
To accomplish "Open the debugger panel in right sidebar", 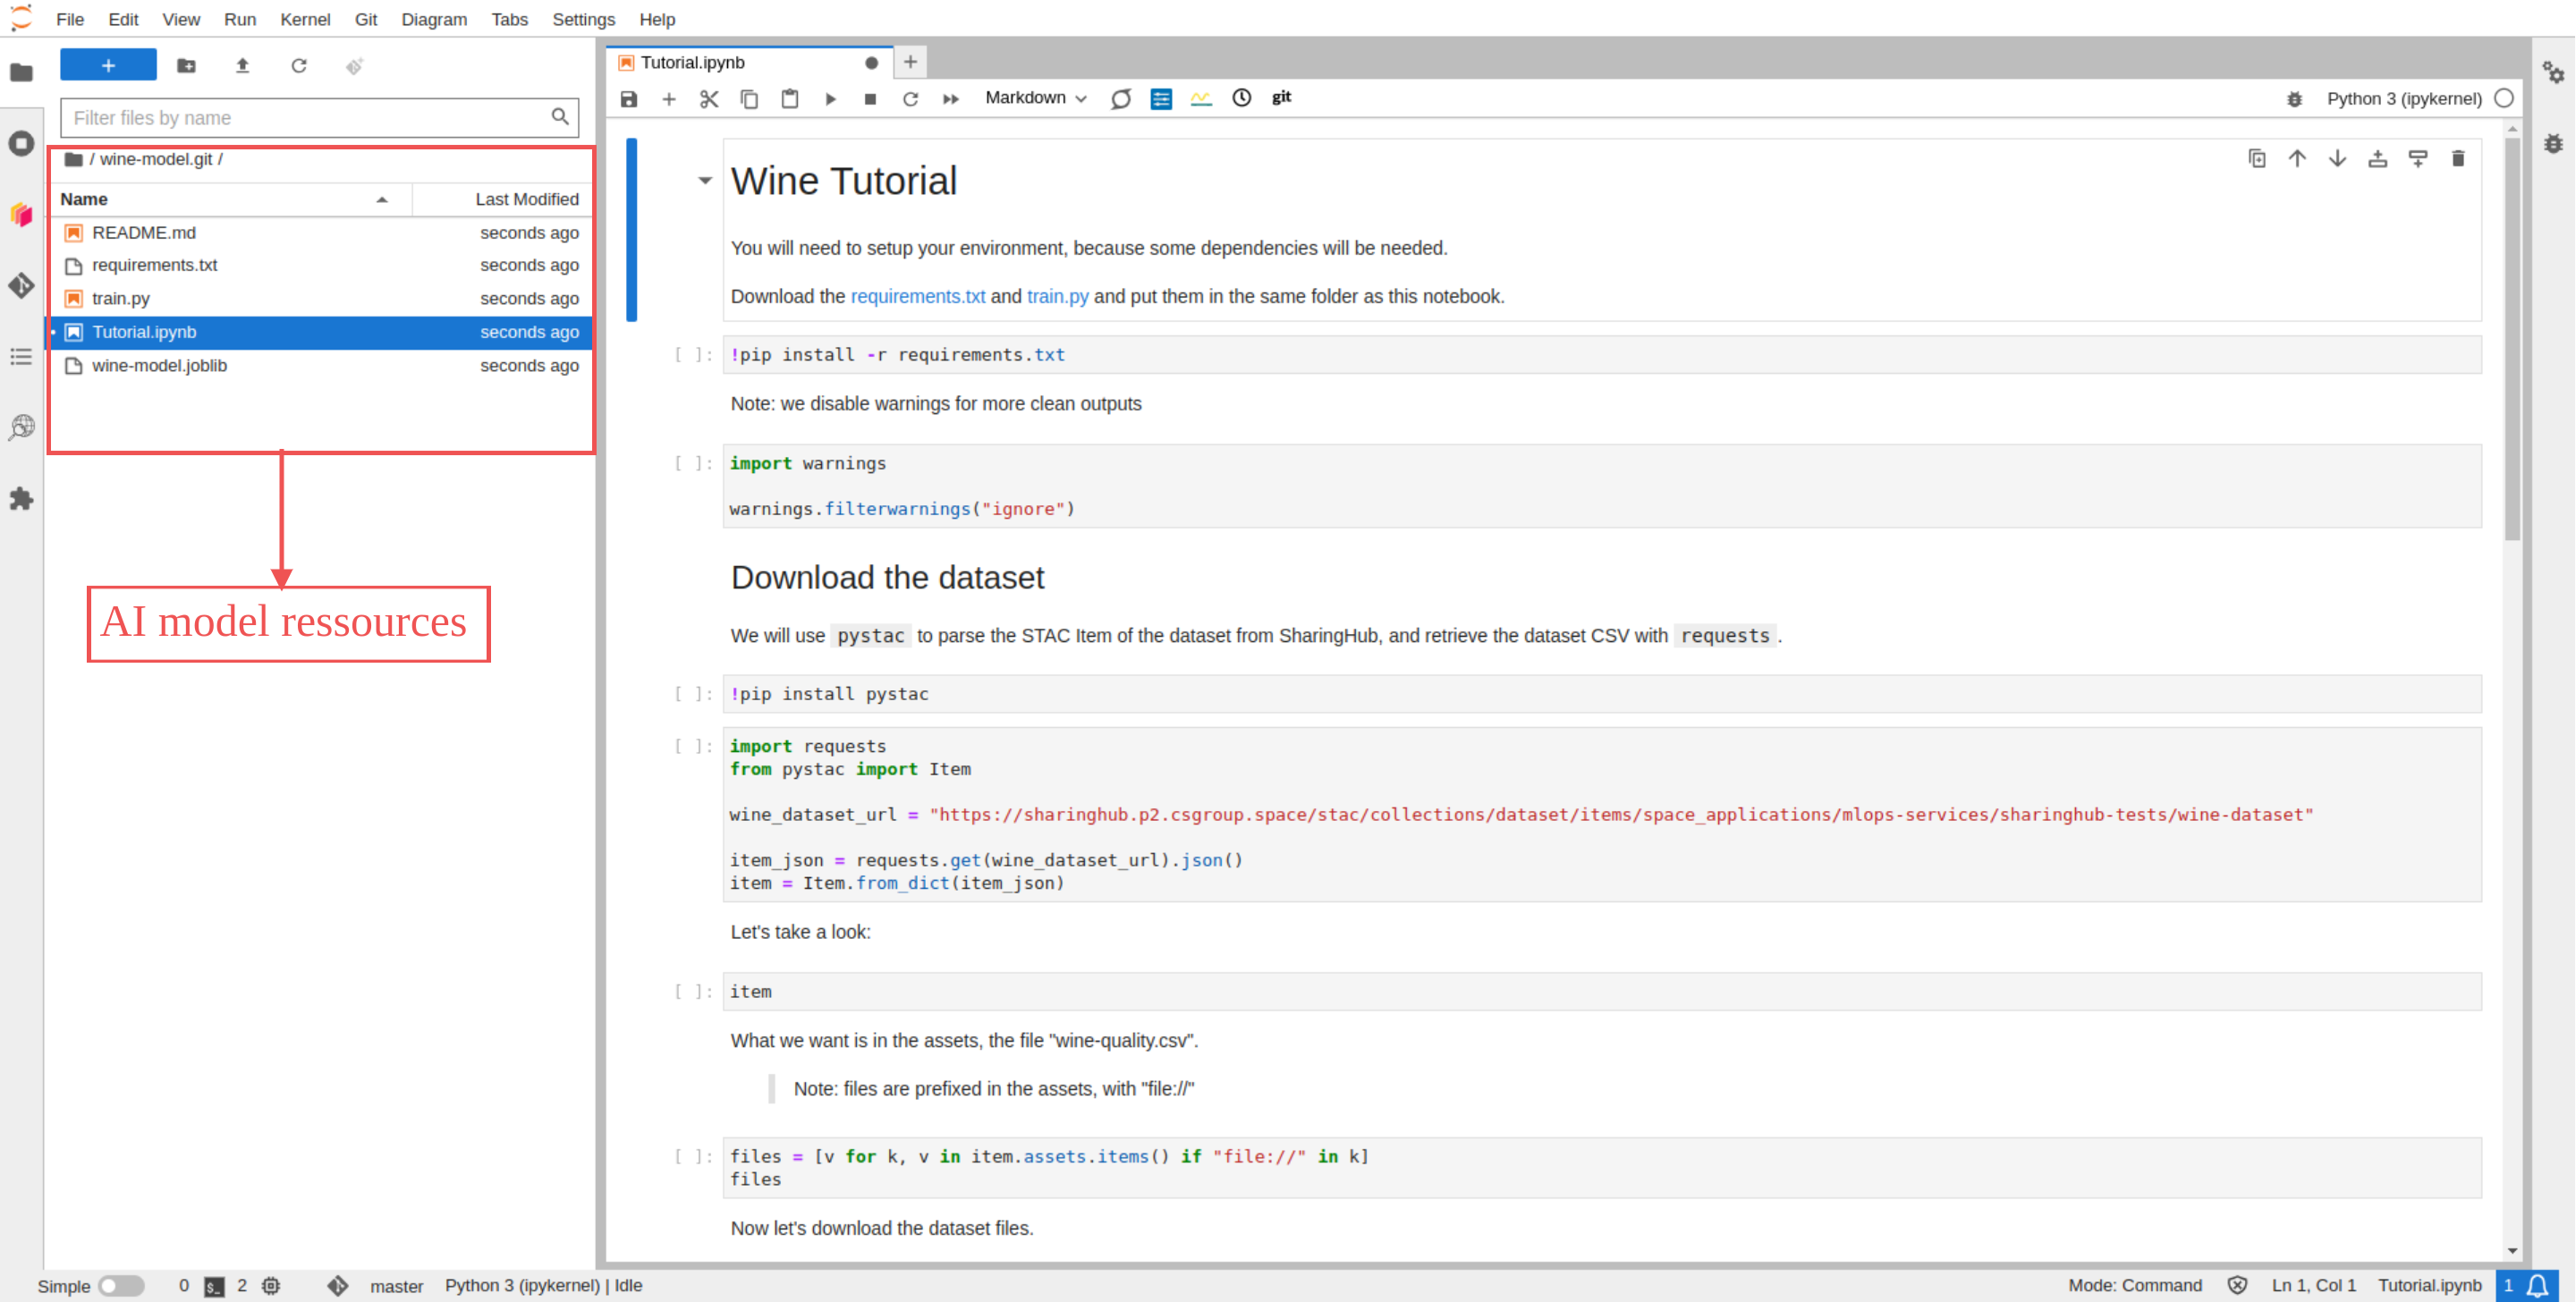I will pyautogui.click(x=2553, y=143).
